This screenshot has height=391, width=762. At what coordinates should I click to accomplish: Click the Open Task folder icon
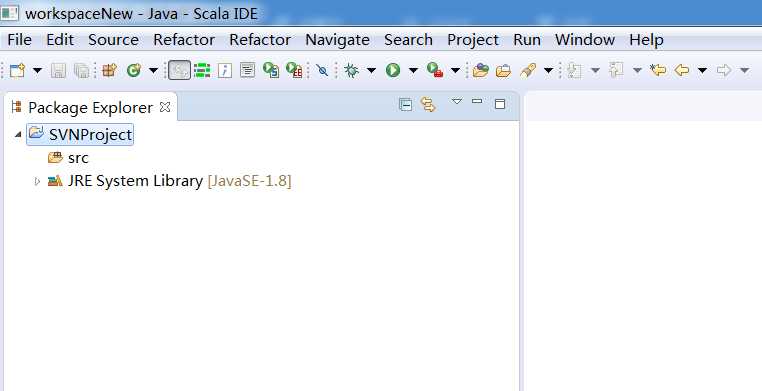coord(503,70)
